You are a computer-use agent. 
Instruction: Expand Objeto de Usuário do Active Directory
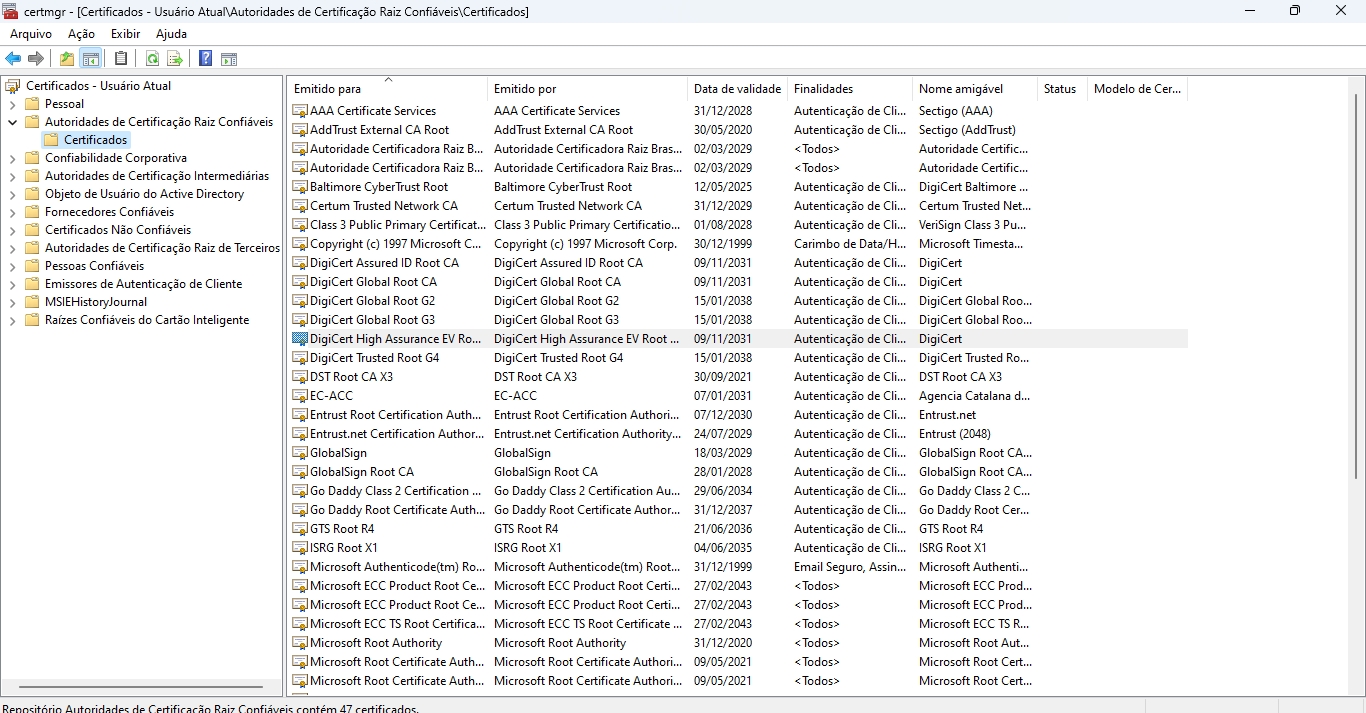pyautogui.click(x=12, y=194)
